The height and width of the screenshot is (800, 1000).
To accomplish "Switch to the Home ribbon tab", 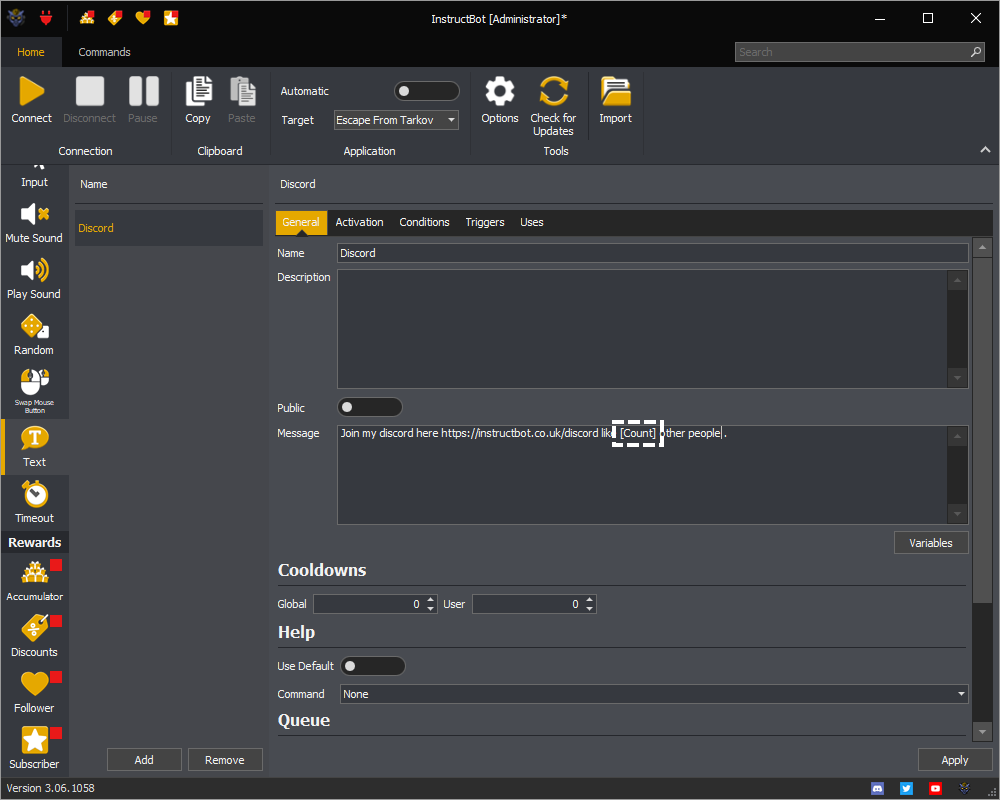I will point(31,52).
